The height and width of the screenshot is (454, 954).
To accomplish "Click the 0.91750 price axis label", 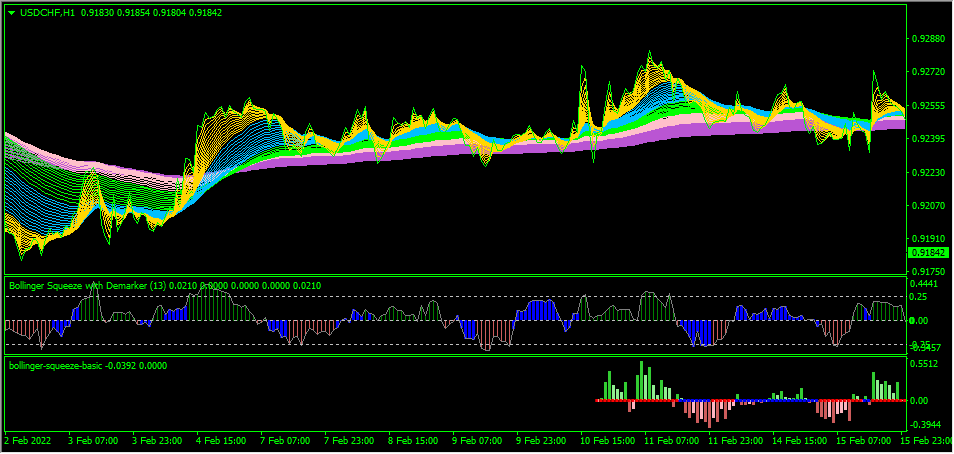I will (x=928, y=271).
